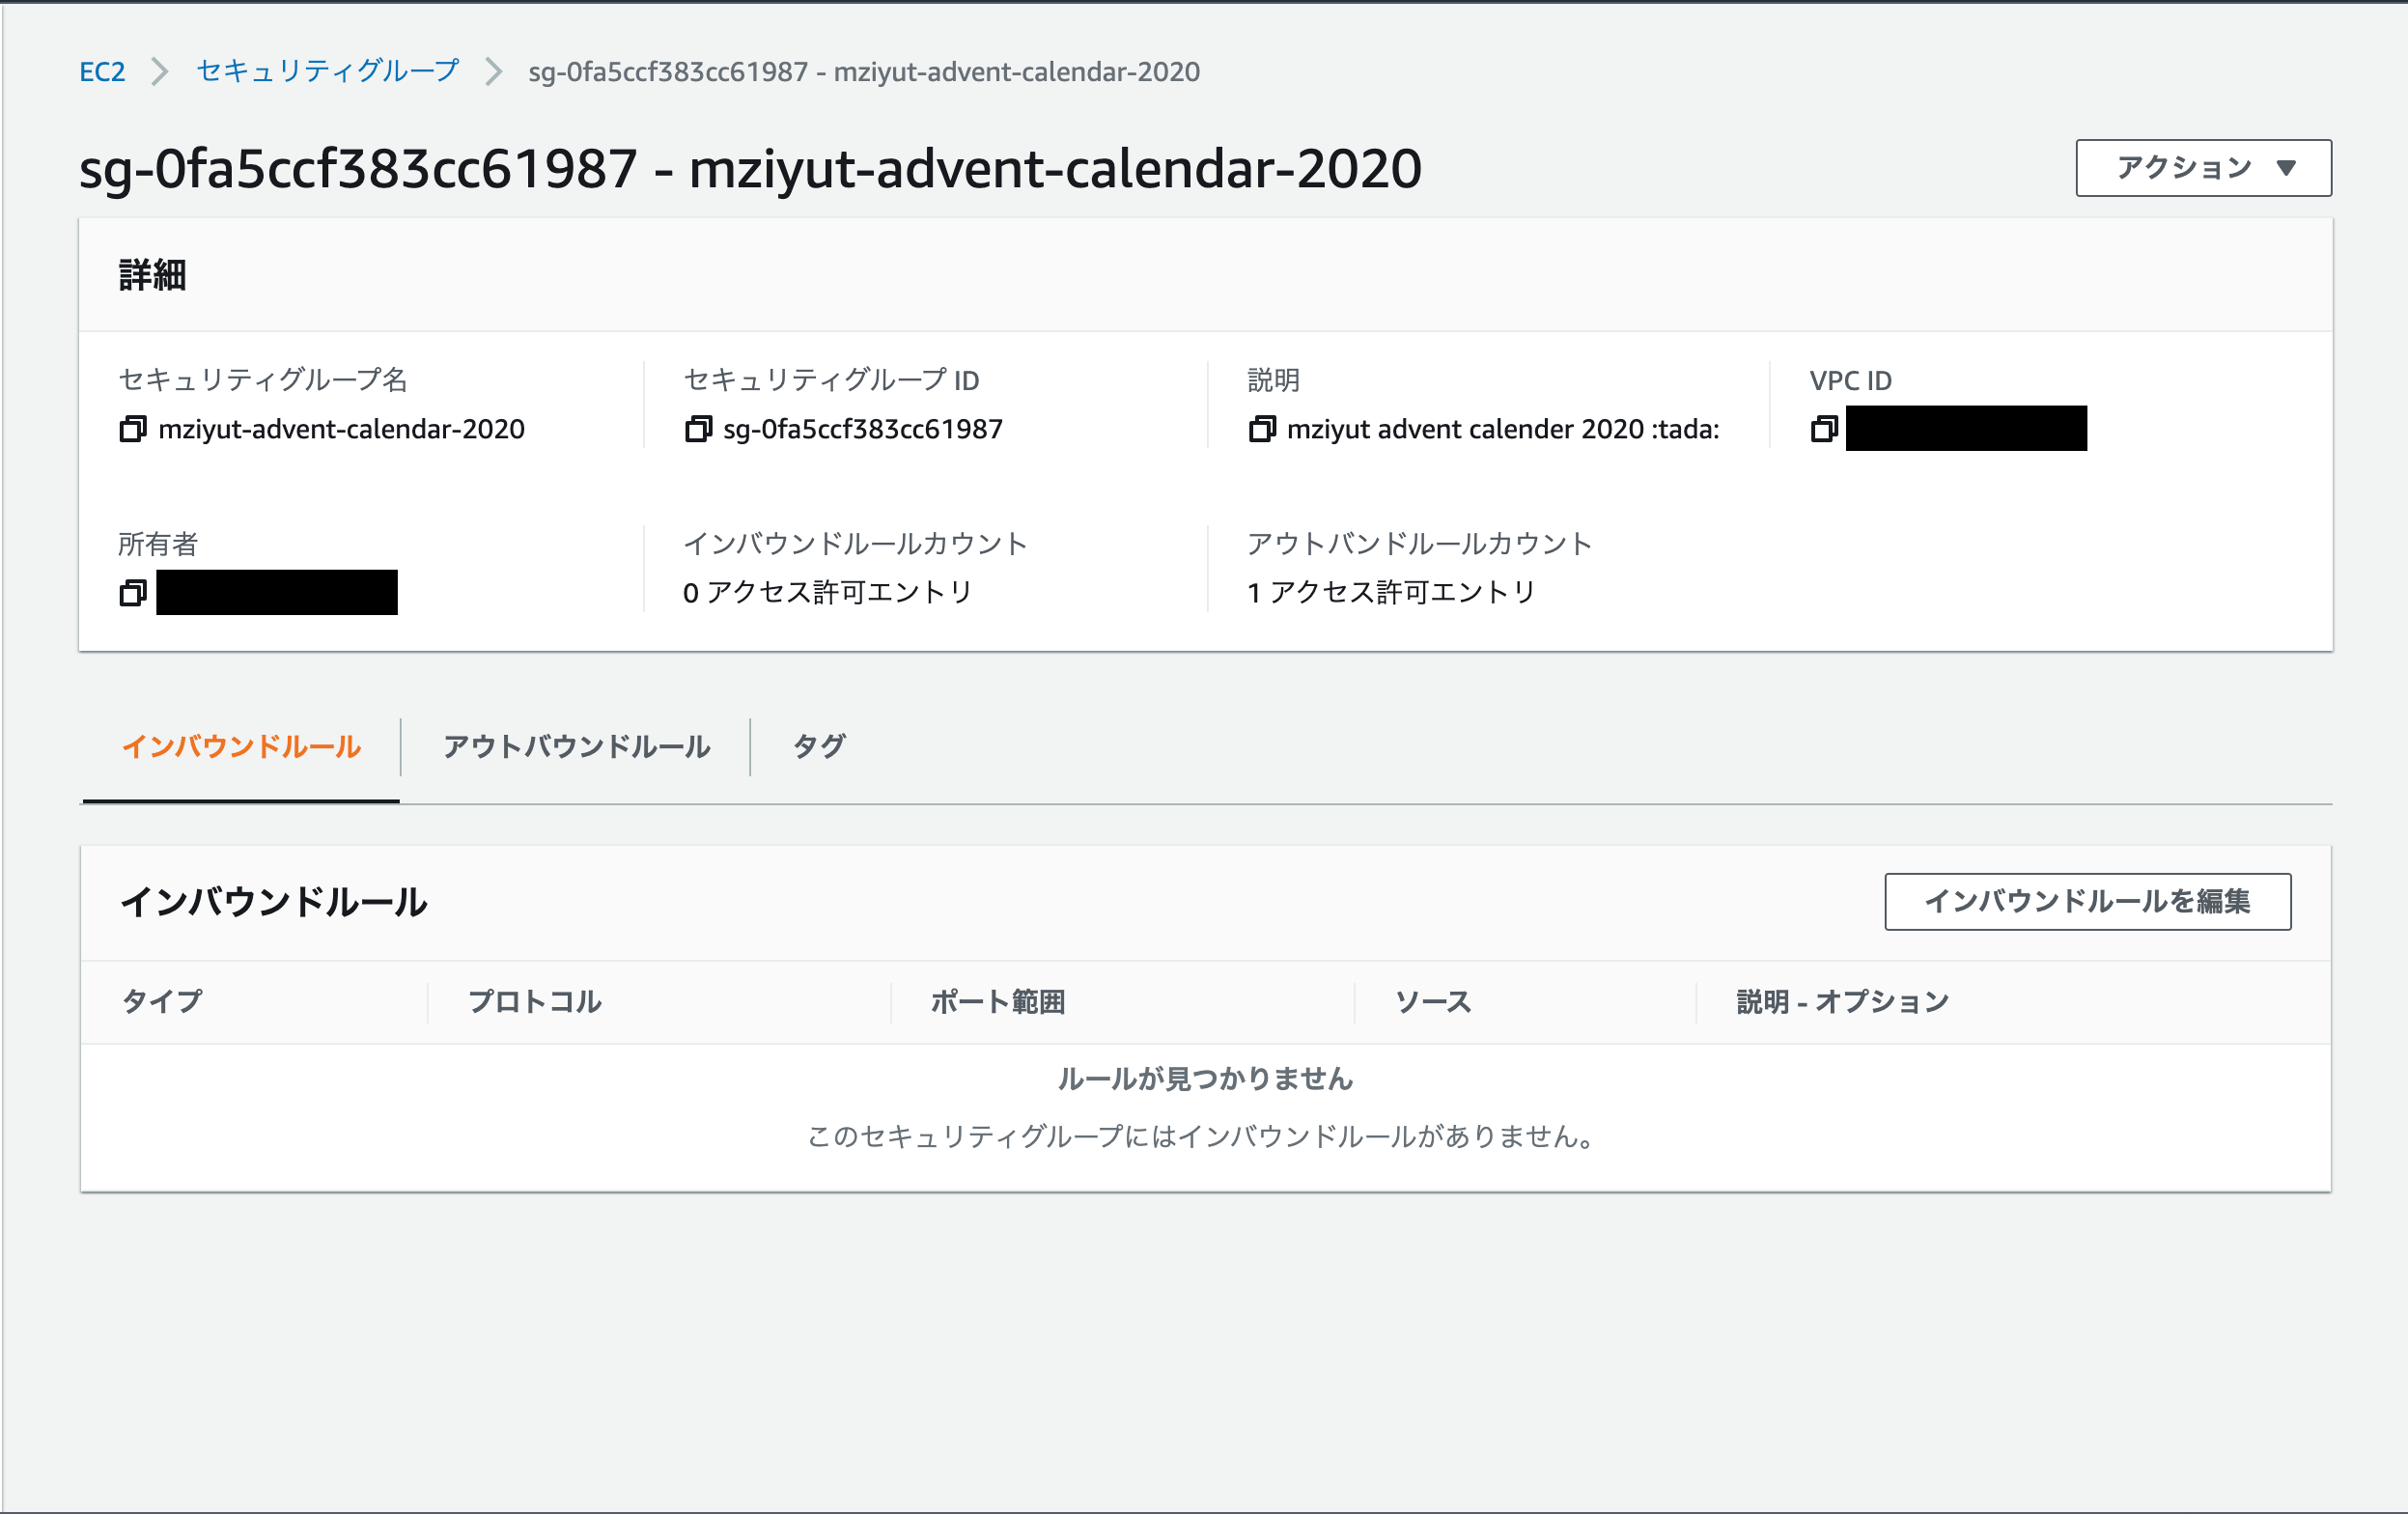The width and height of the screenshot is (2408, 1514).
Task: Select the インバウンドルール tab
Action: pos(241,746)
